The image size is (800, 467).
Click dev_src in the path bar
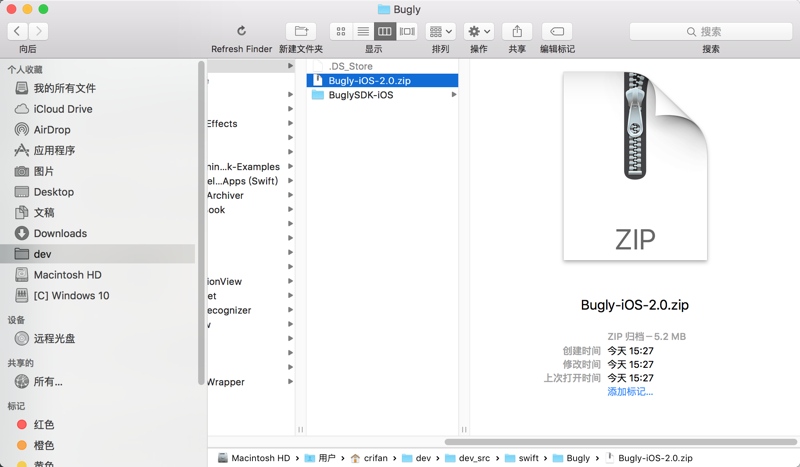[468, 458]
